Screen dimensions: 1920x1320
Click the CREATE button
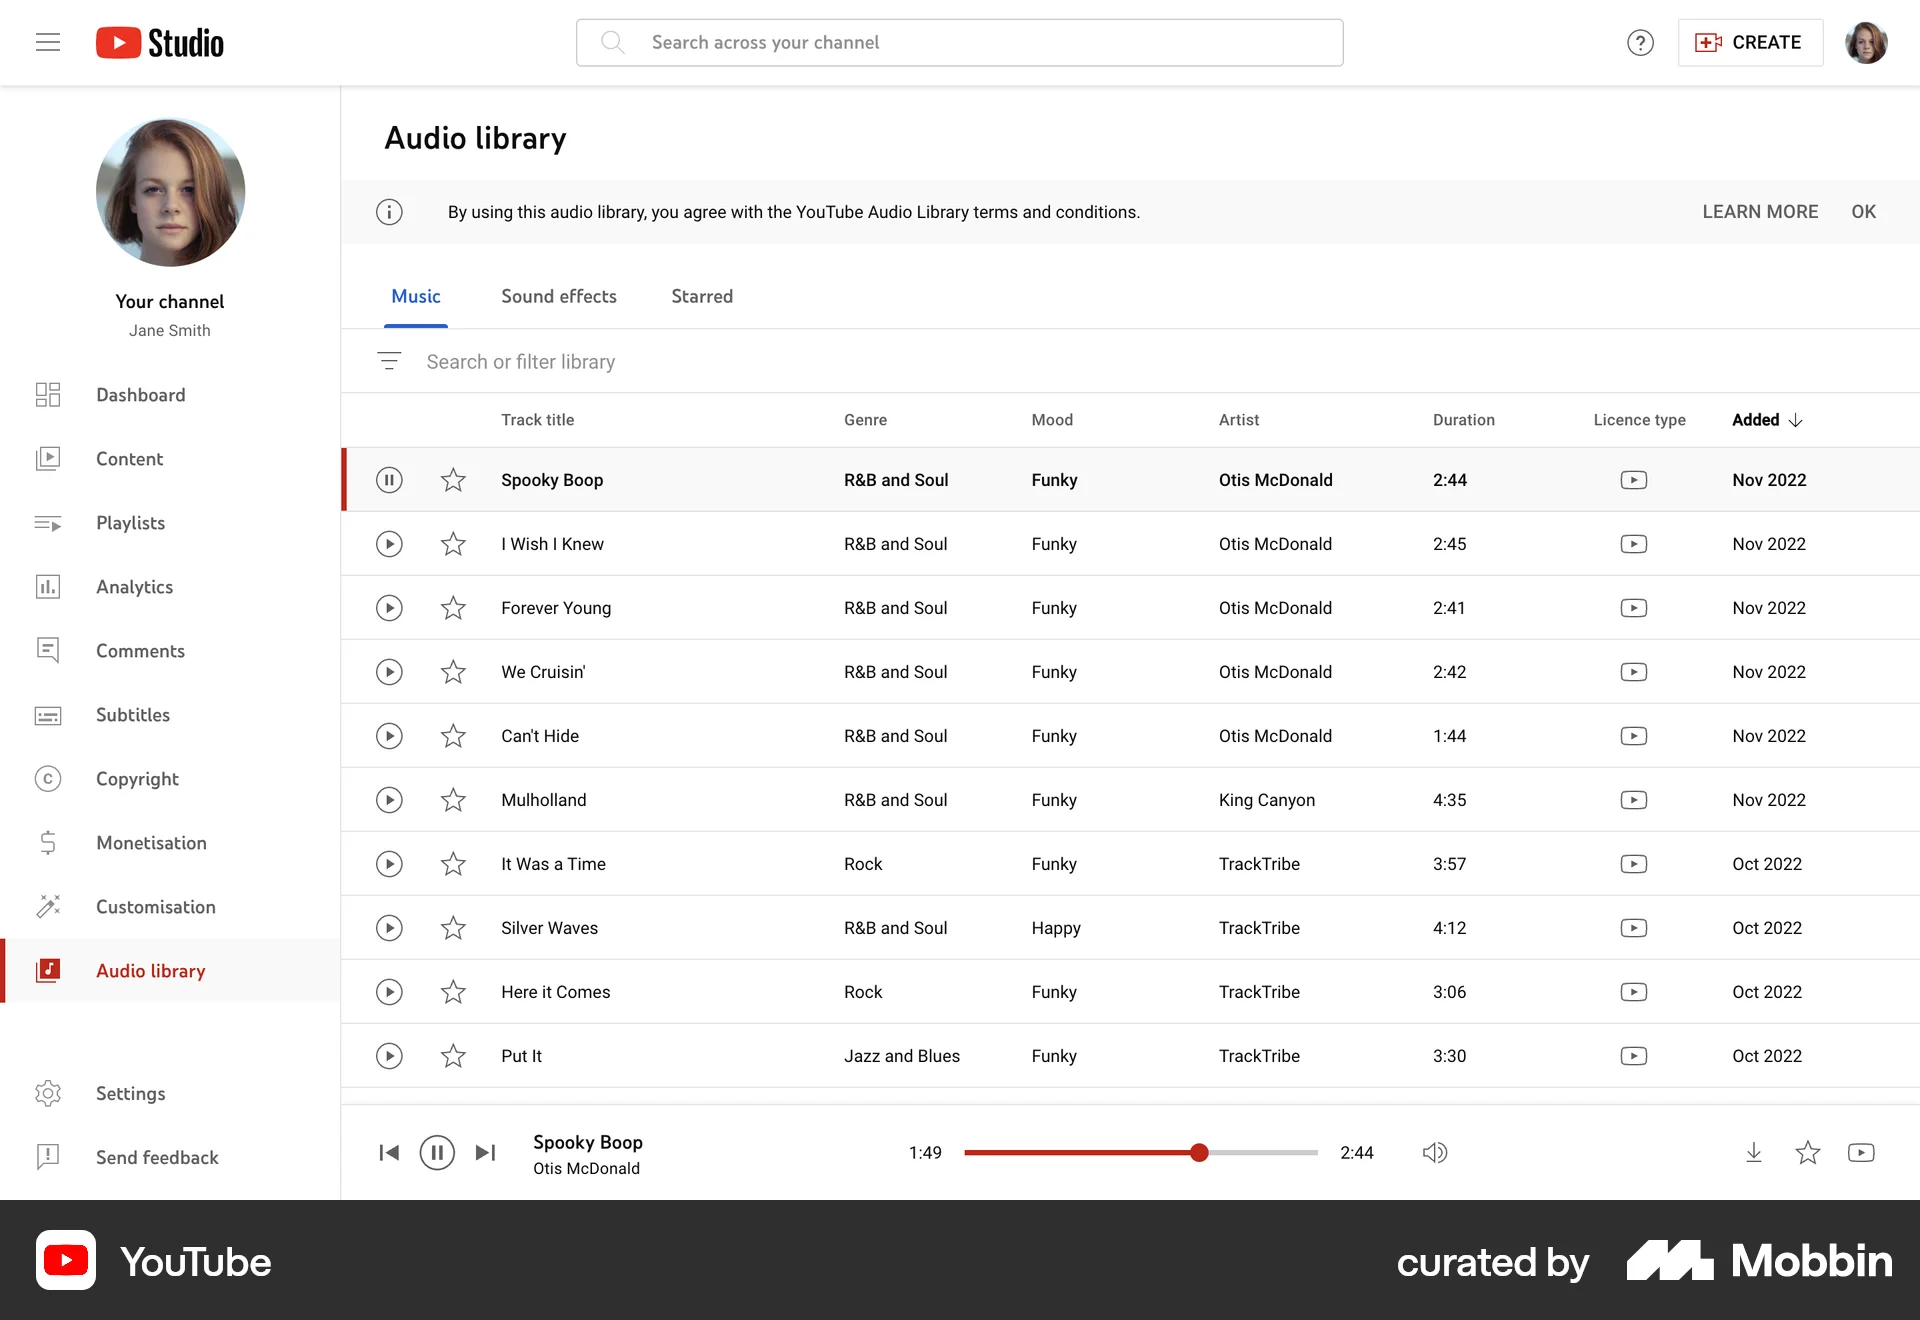pyautogui.click(x=1749, y=42)
